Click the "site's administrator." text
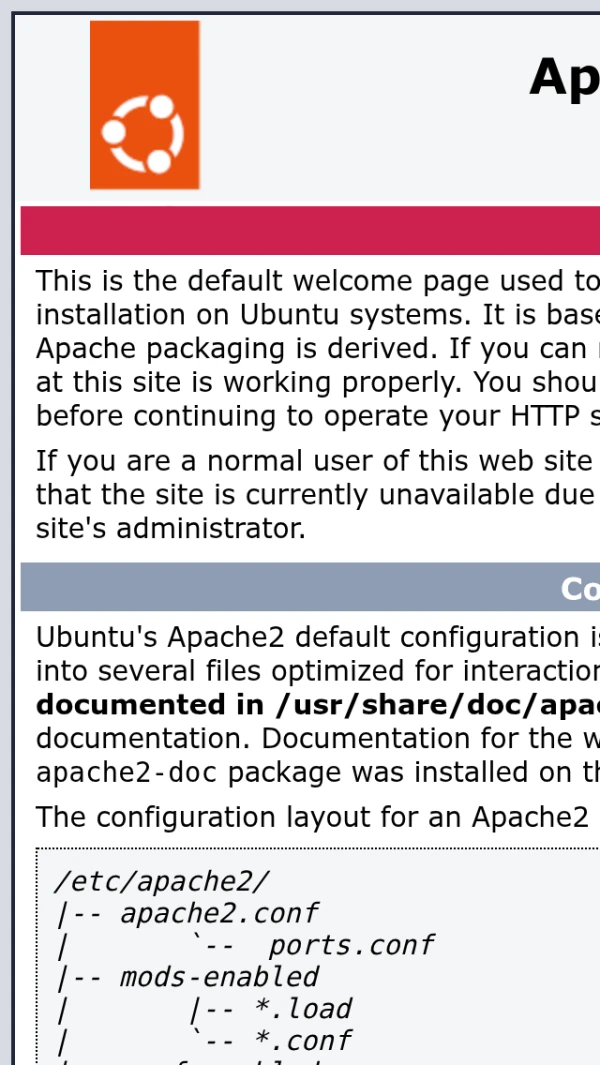This screenshot has height=1065, width=600. [170, 528]
